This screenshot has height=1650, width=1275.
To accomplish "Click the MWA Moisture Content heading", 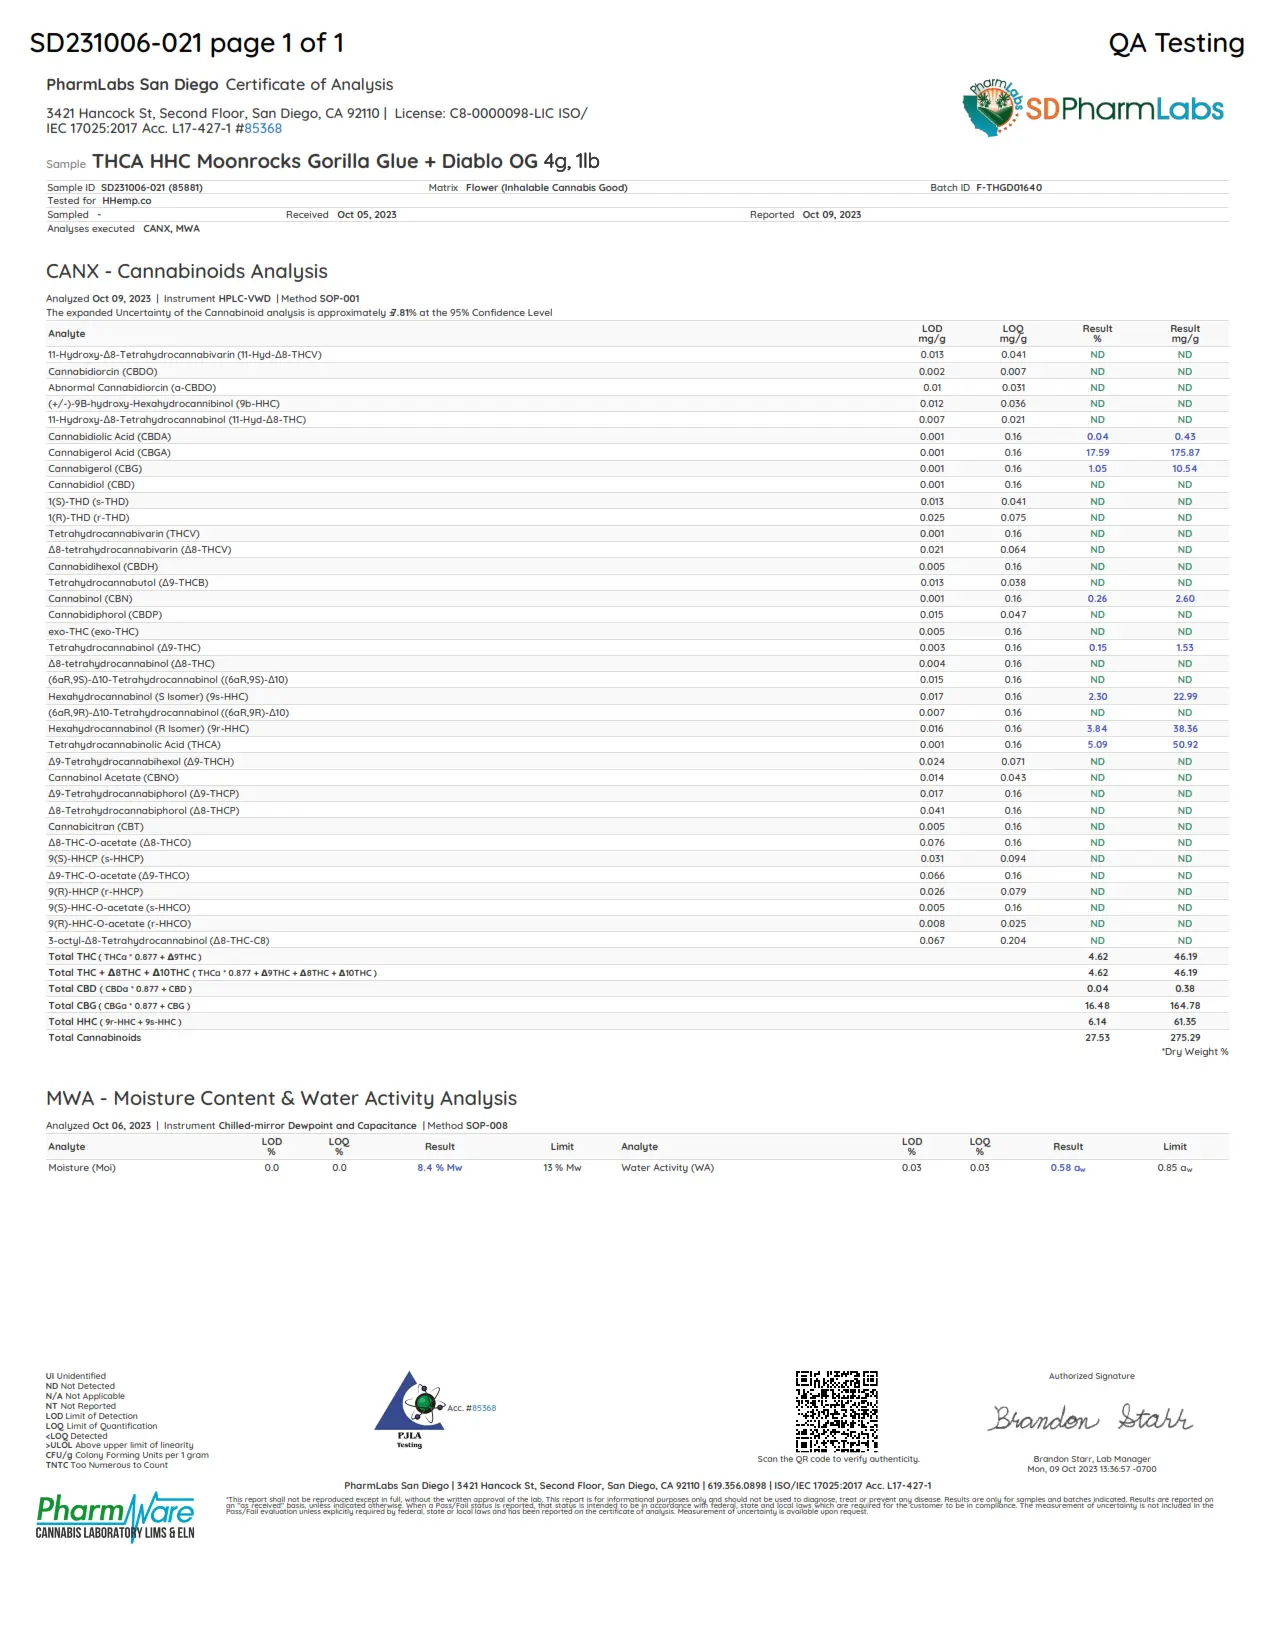I will 281,1098.
